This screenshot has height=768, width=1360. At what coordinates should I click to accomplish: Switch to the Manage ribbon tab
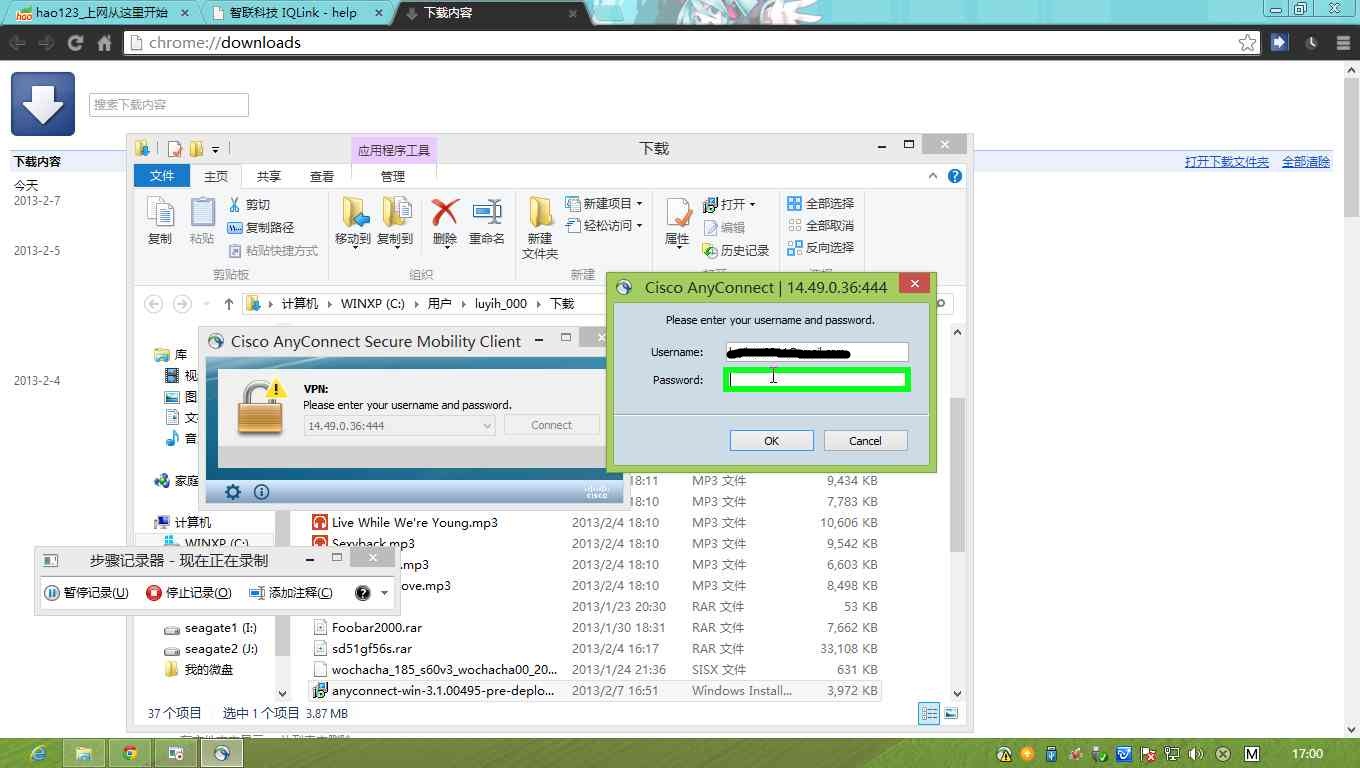[393, 176]
